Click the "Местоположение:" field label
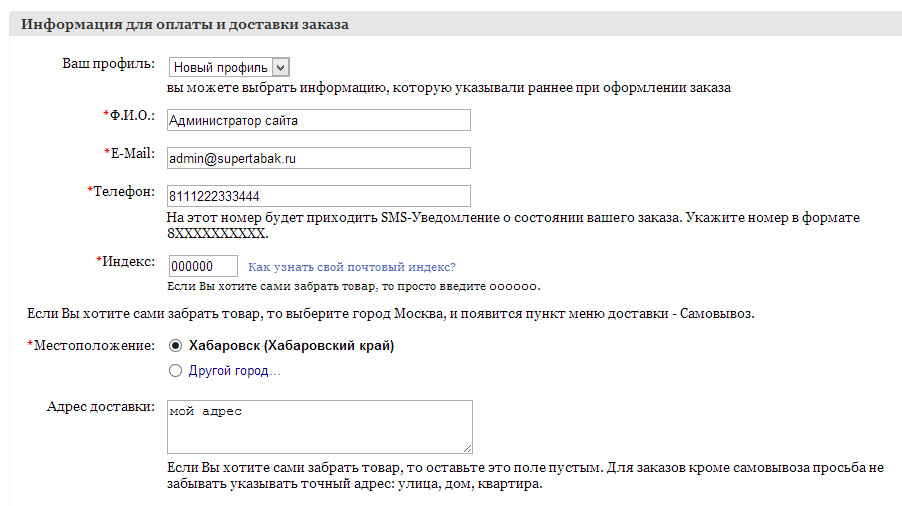Viewport: 902px width, 506px height. (x=94, y=346)
